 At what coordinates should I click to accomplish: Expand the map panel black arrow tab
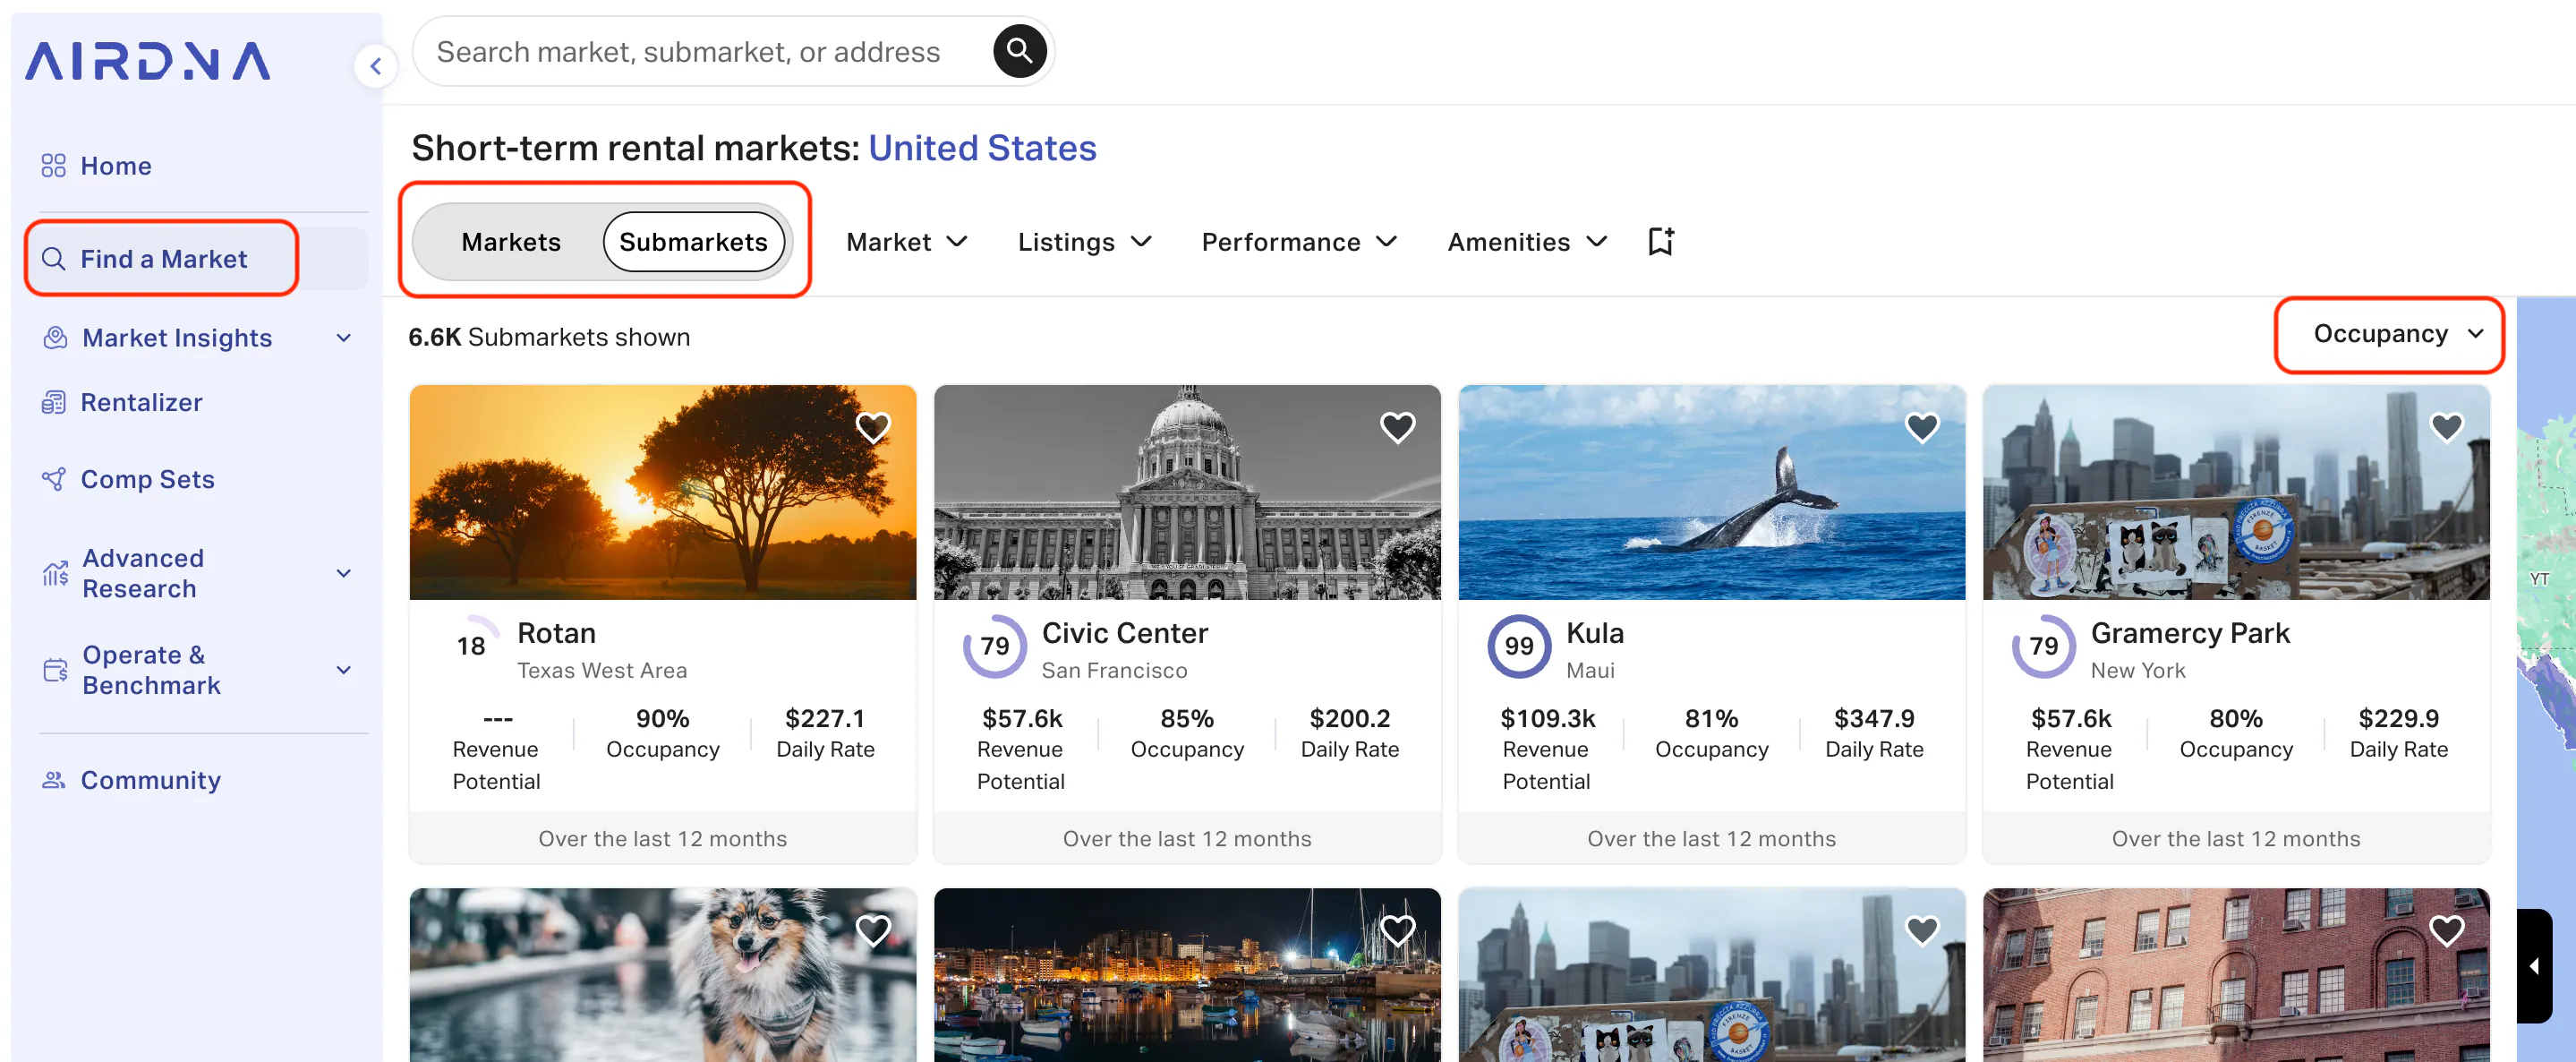coord(2534,966)
